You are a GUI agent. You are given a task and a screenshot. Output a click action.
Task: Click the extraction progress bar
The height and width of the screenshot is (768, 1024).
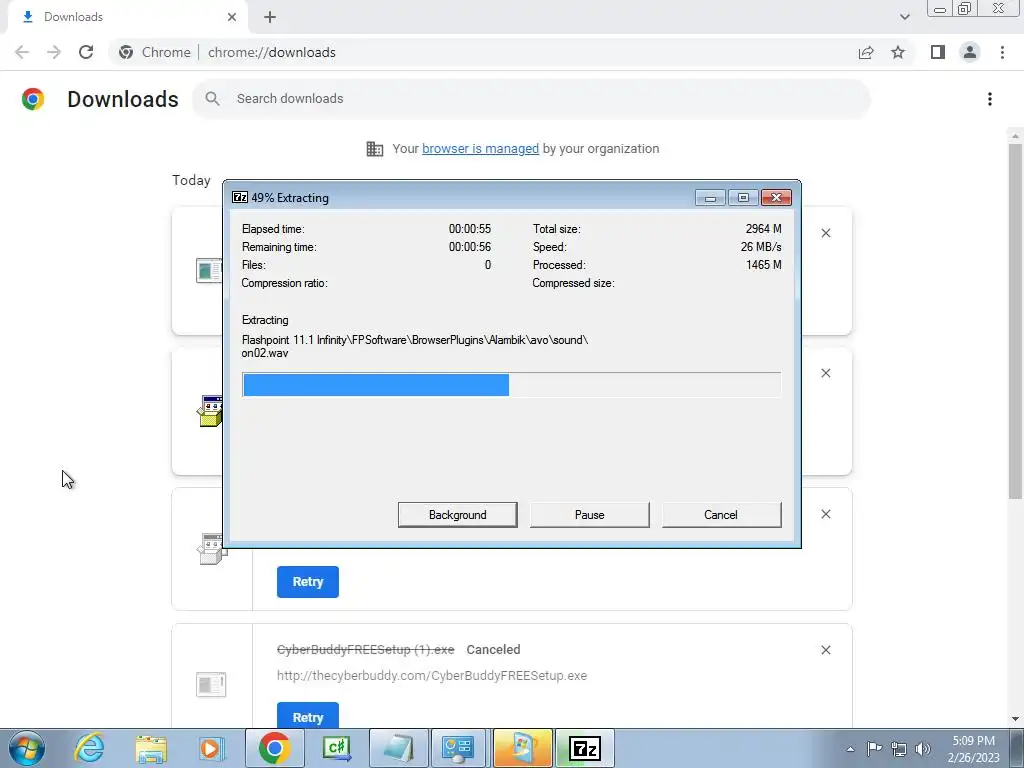pos(511,385)
